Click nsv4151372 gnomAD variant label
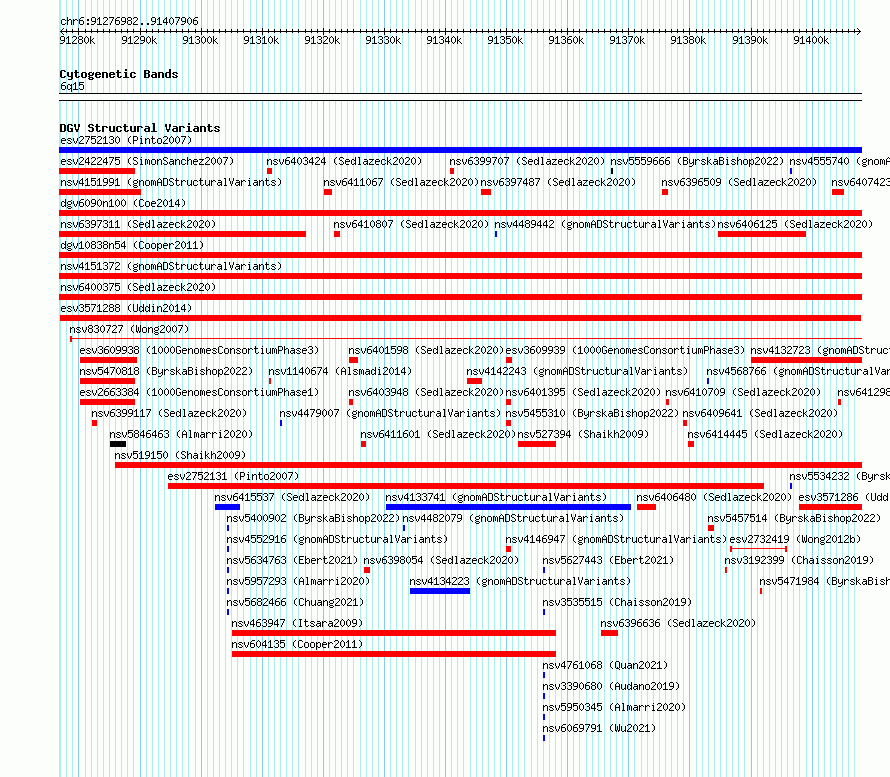 [171, 266]
